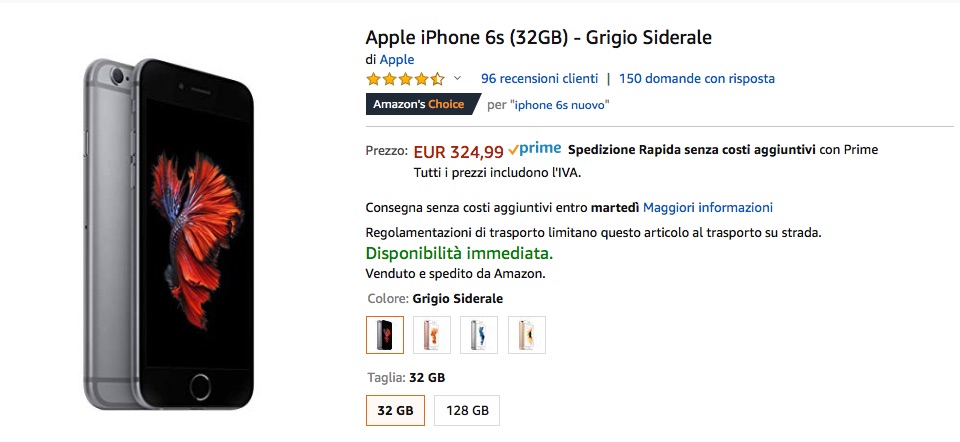Click the EUR 324,99 price
Screen dimensions: 960x442
coord(458,152)
